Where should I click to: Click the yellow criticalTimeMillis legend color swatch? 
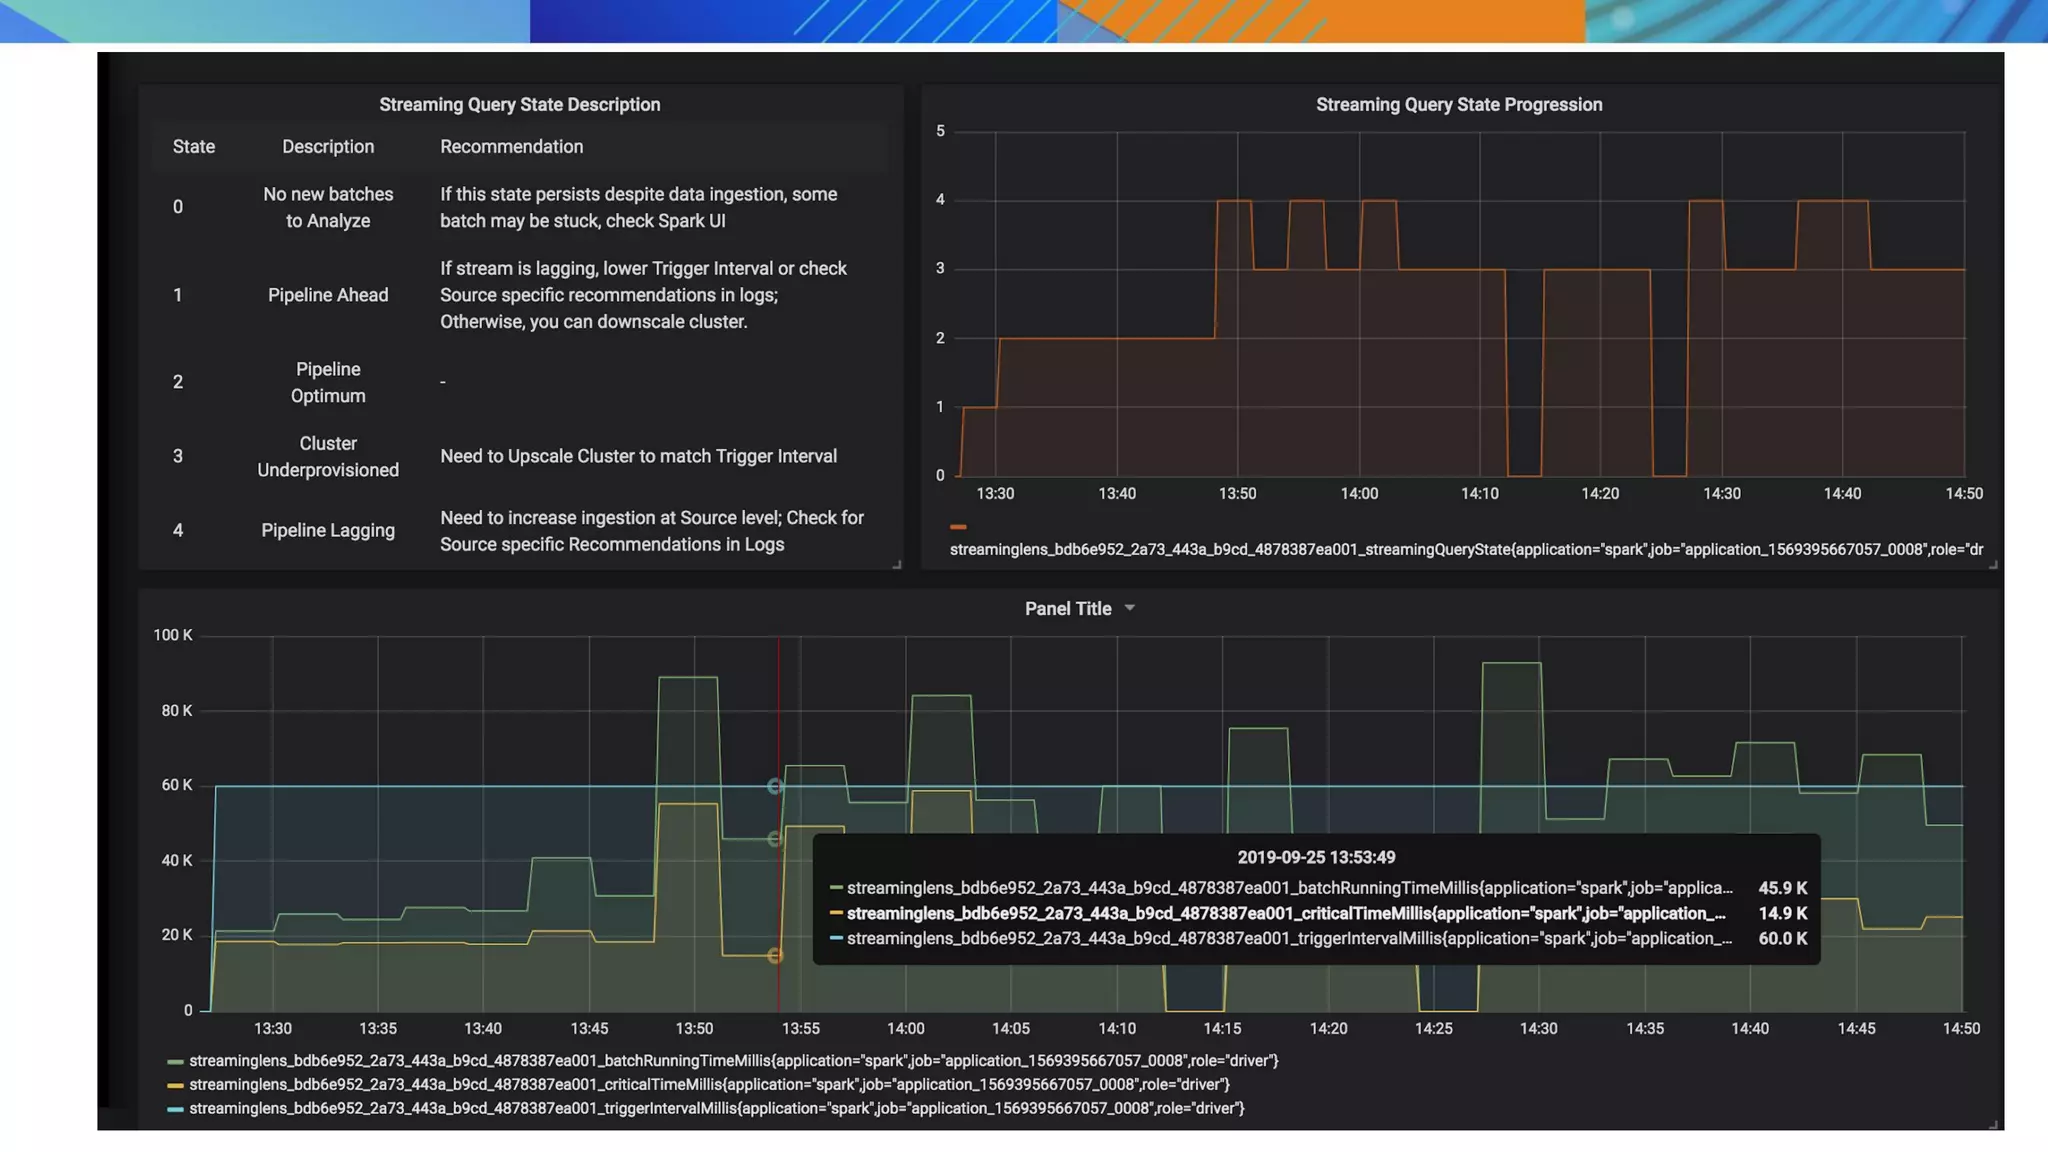tap(175, 1085)
